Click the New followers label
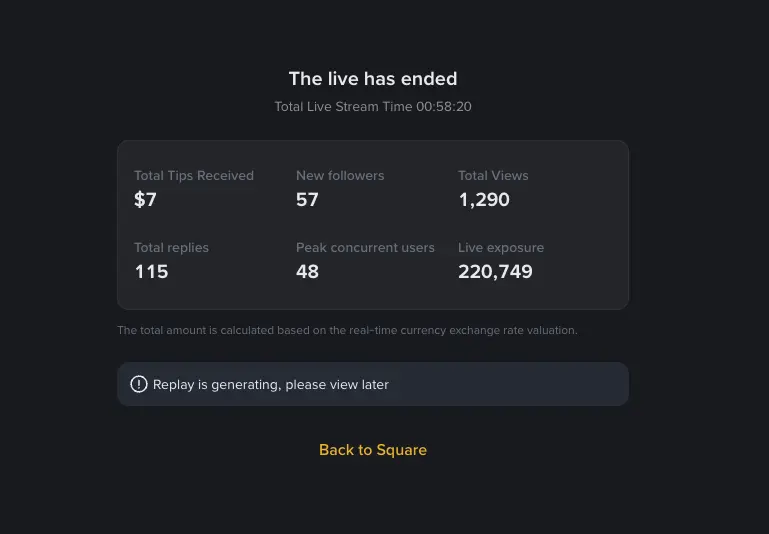 (340, 175)
